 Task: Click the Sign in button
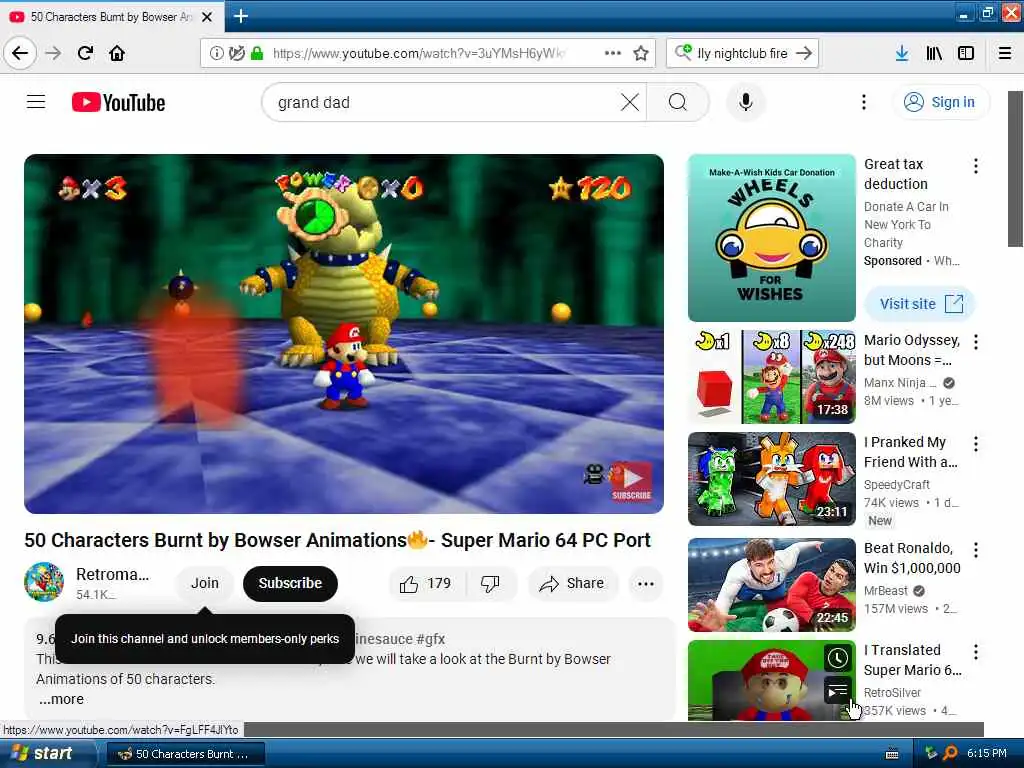(940, 102)
